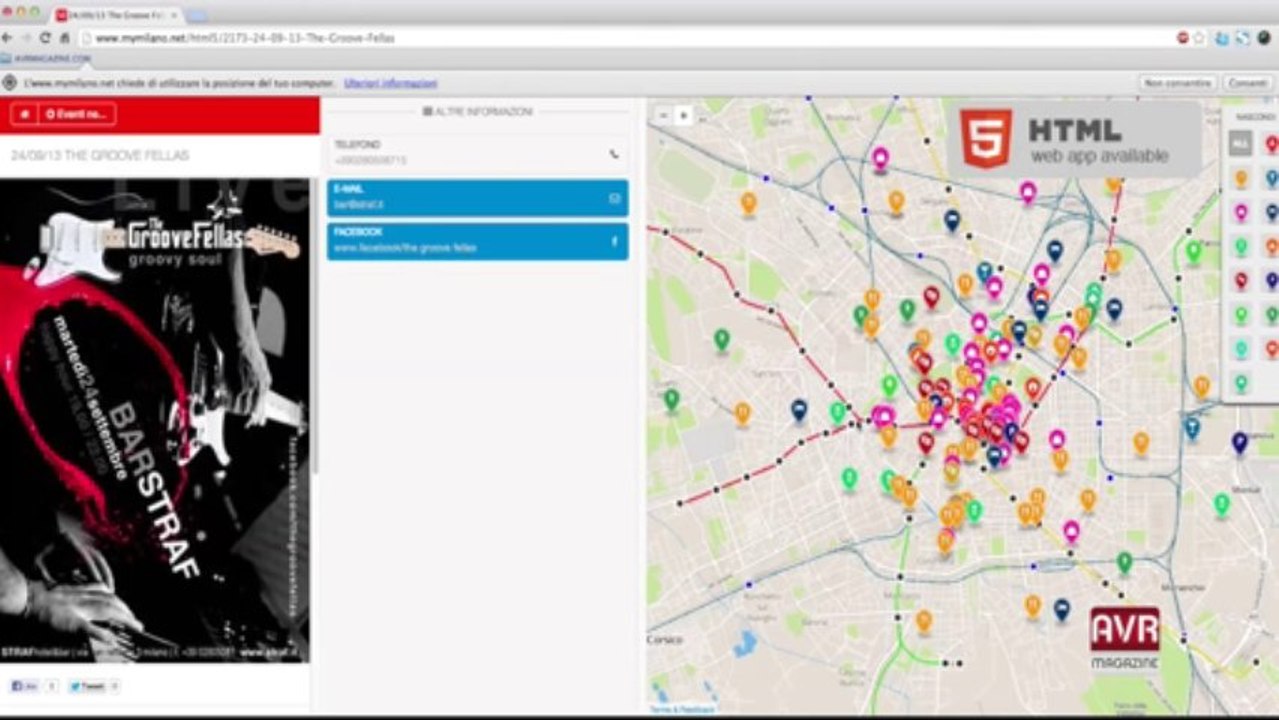The height and width of the screenshot is (720, 1279).
Task: Toggle the pink pin filter in Nascondi
Action: (1241, 212)
